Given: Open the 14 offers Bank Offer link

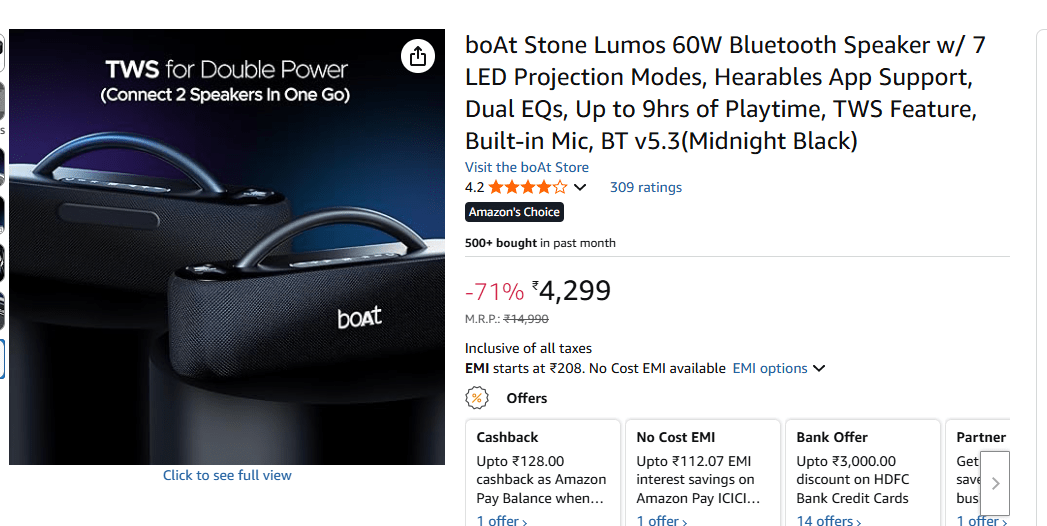Looking at the screenshot, I should point(825,520).
